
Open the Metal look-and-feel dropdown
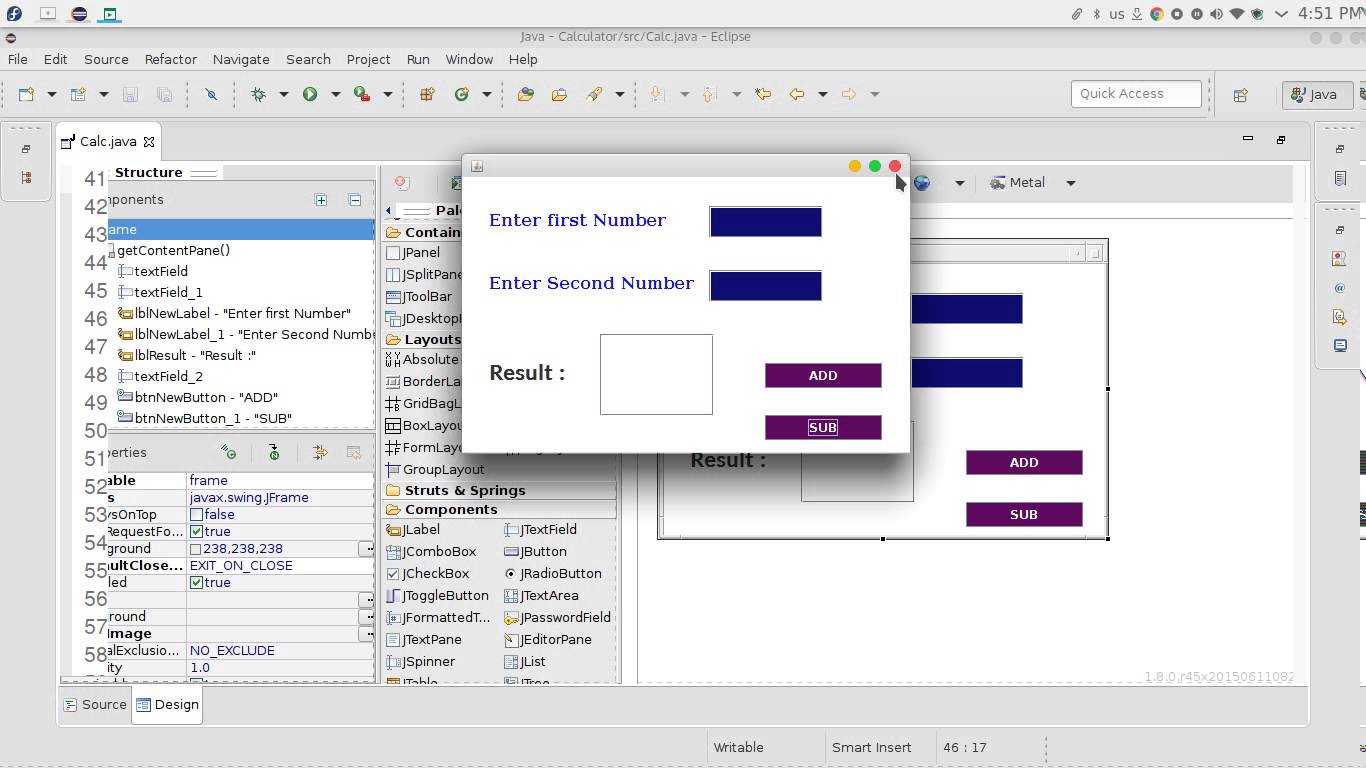click(x=1069, y=182)
